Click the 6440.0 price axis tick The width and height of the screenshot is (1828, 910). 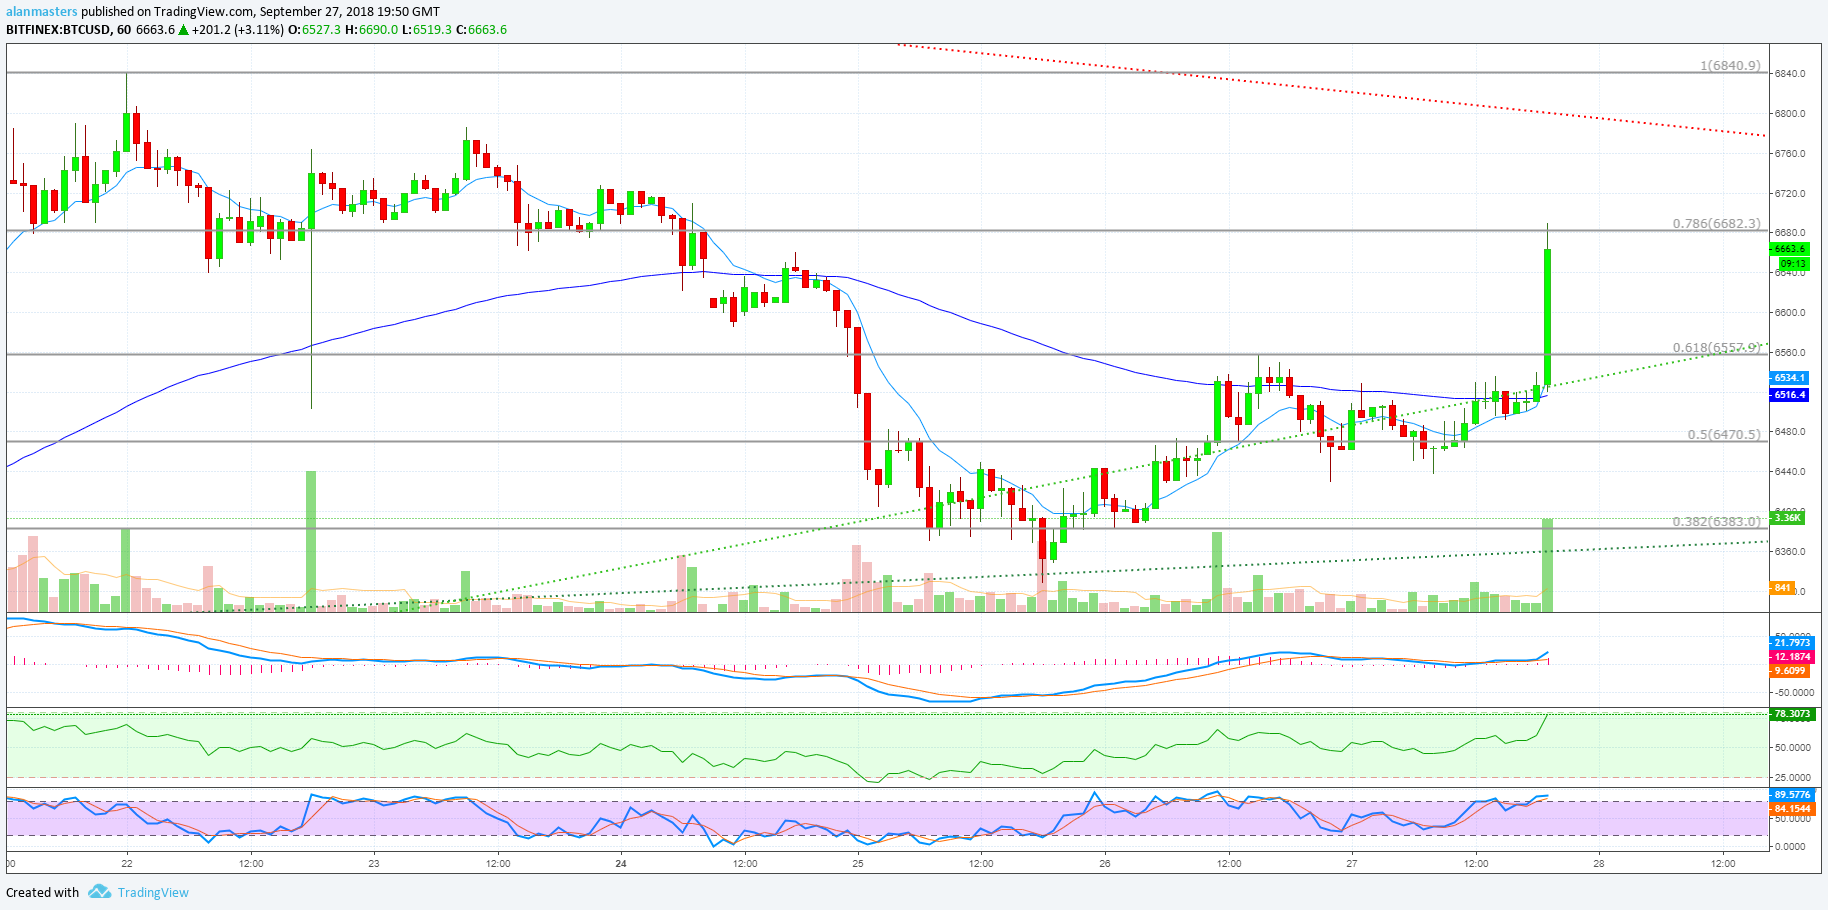click(x=1791, y=472)
